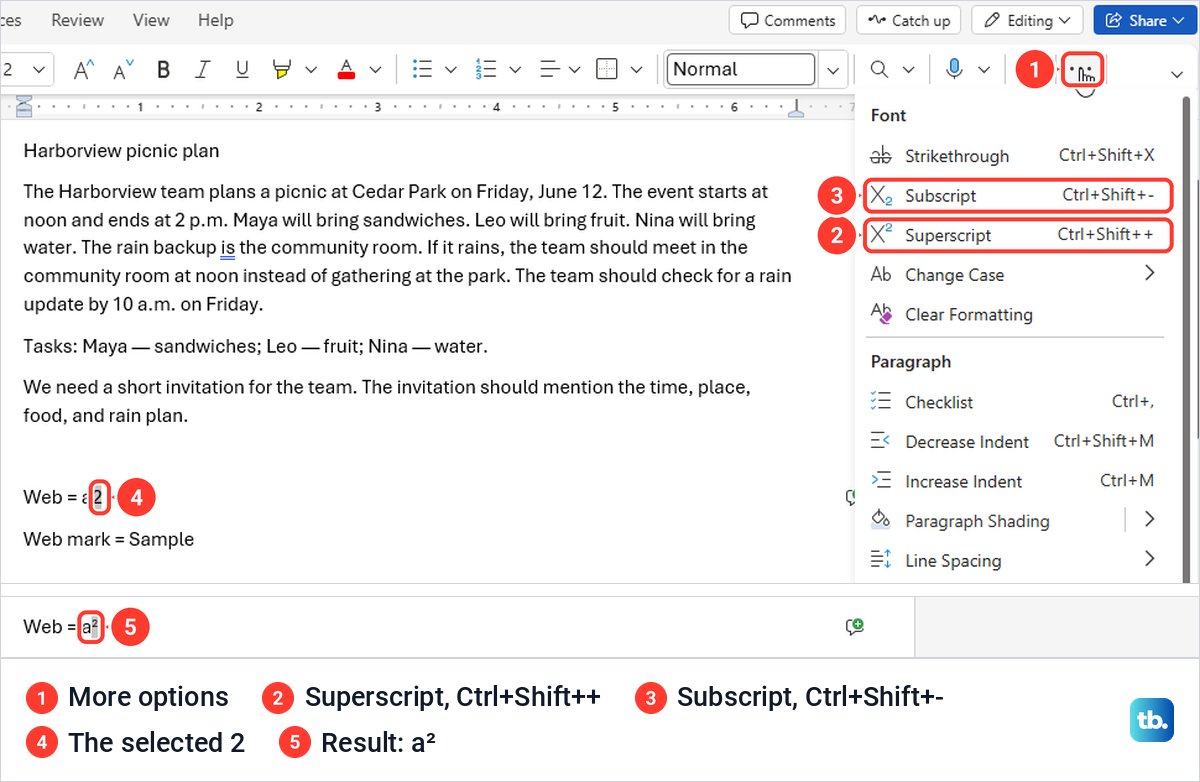Open the Change Case submenu

pyautogui.click(x=1012, y=275)
